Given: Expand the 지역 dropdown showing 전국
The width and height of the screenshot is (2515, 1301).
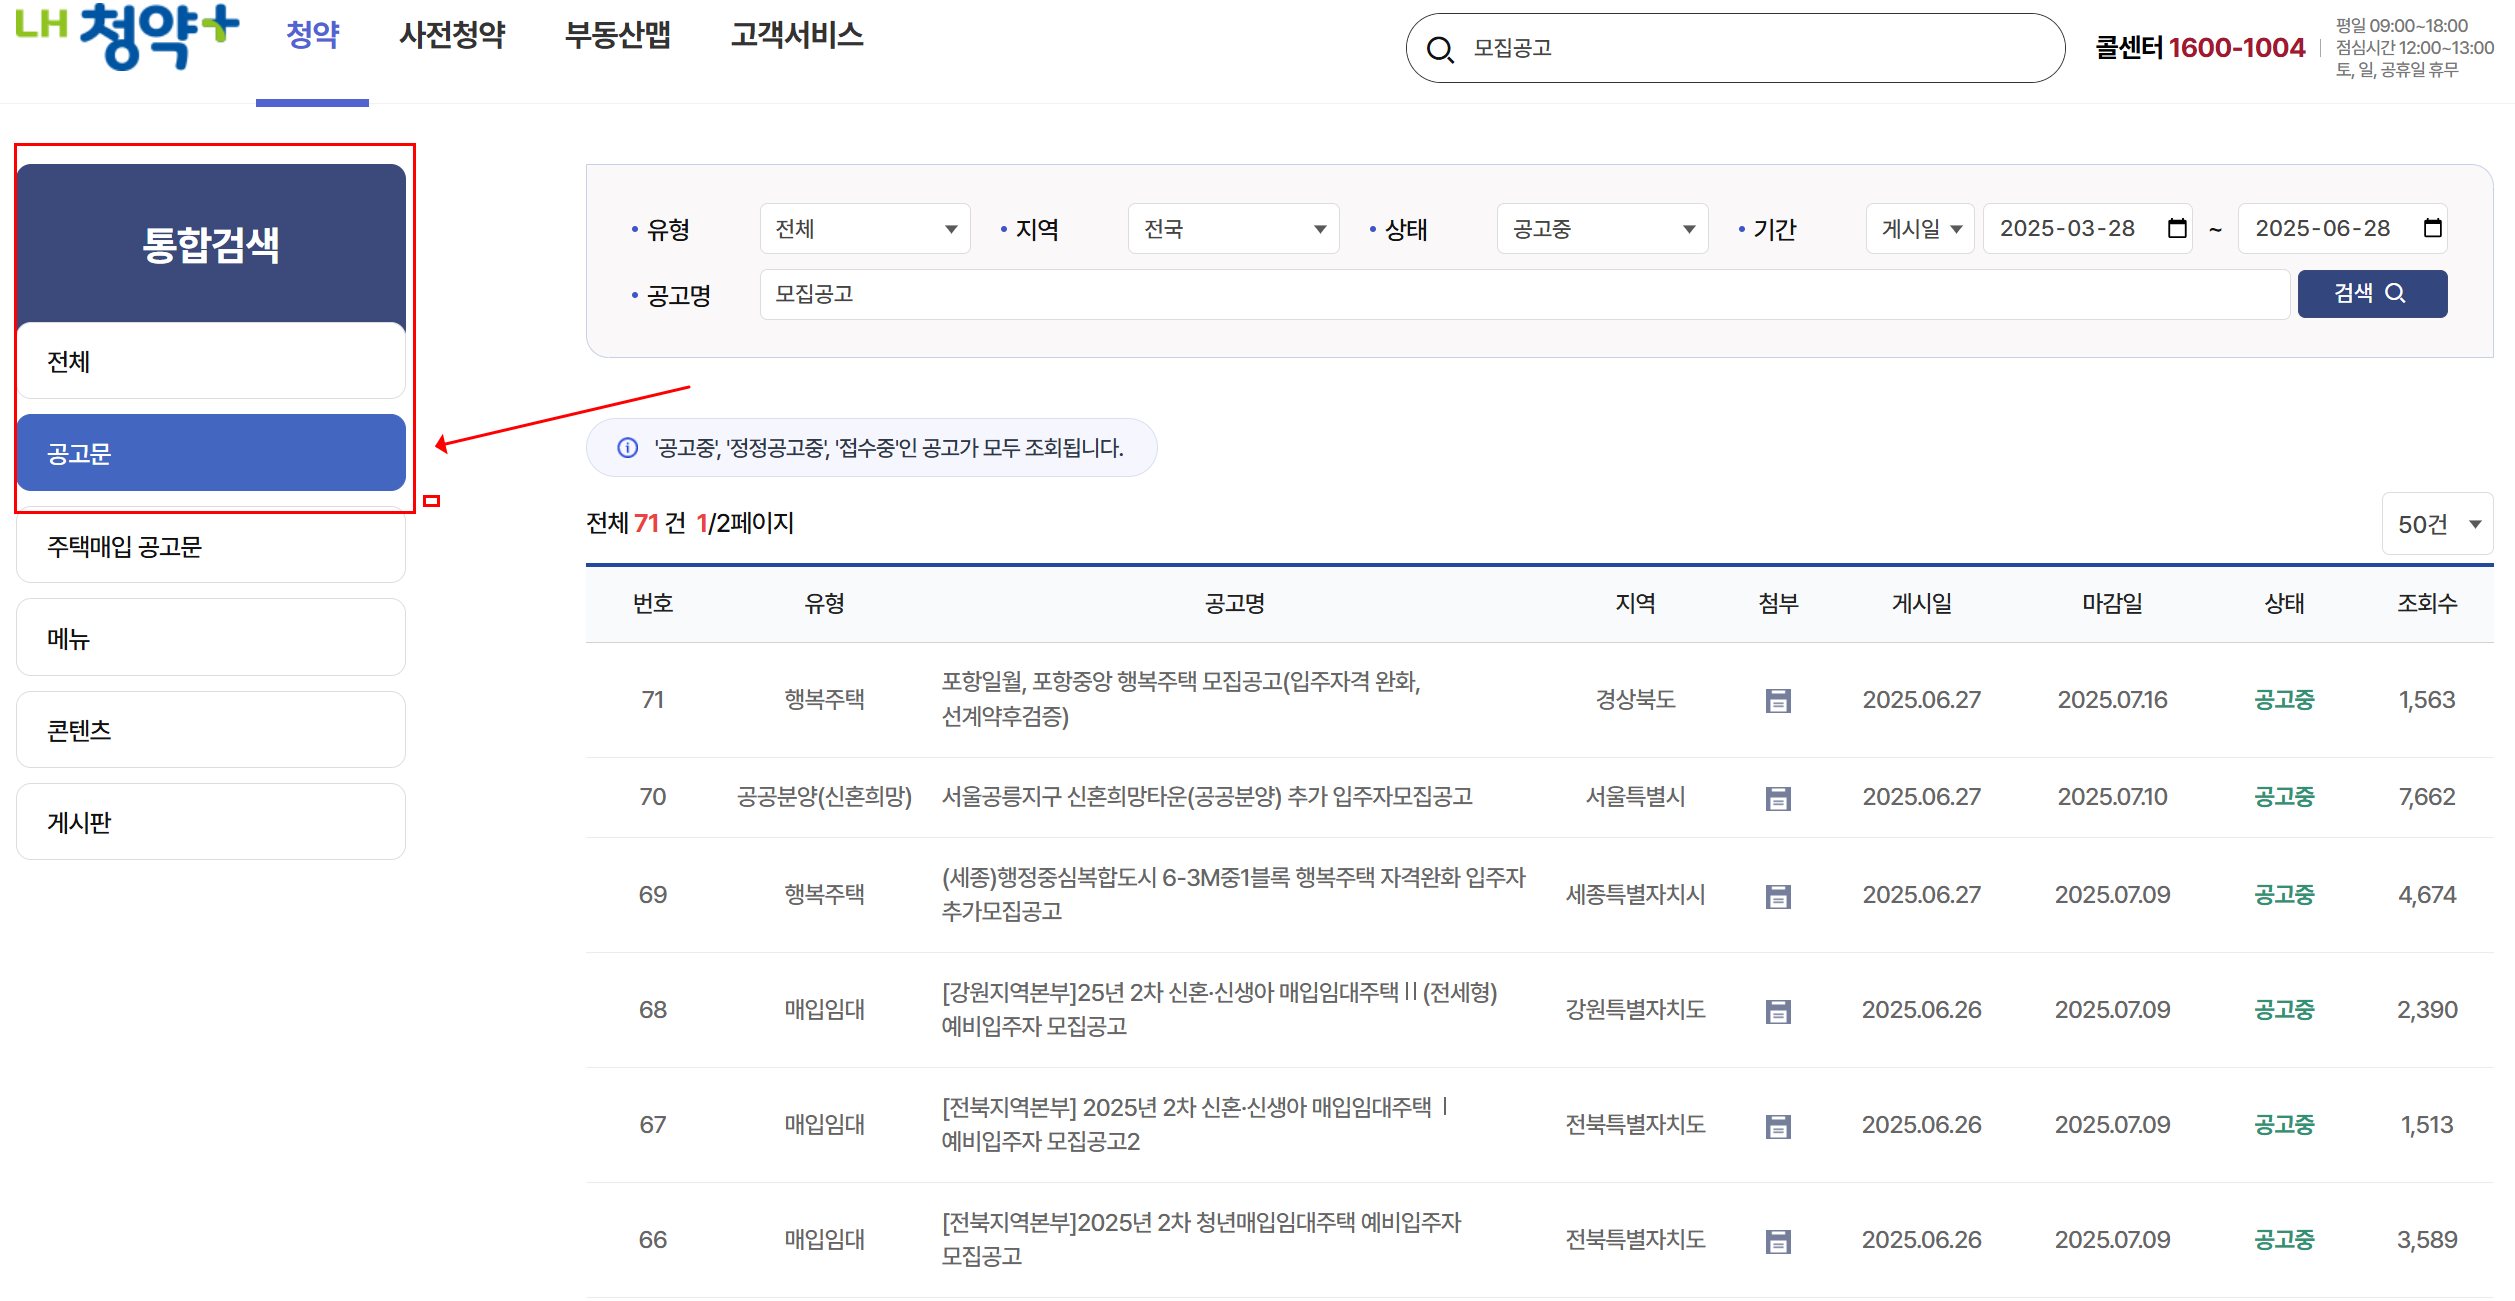Looking at the screenshot, I should tap(1232, 229).
